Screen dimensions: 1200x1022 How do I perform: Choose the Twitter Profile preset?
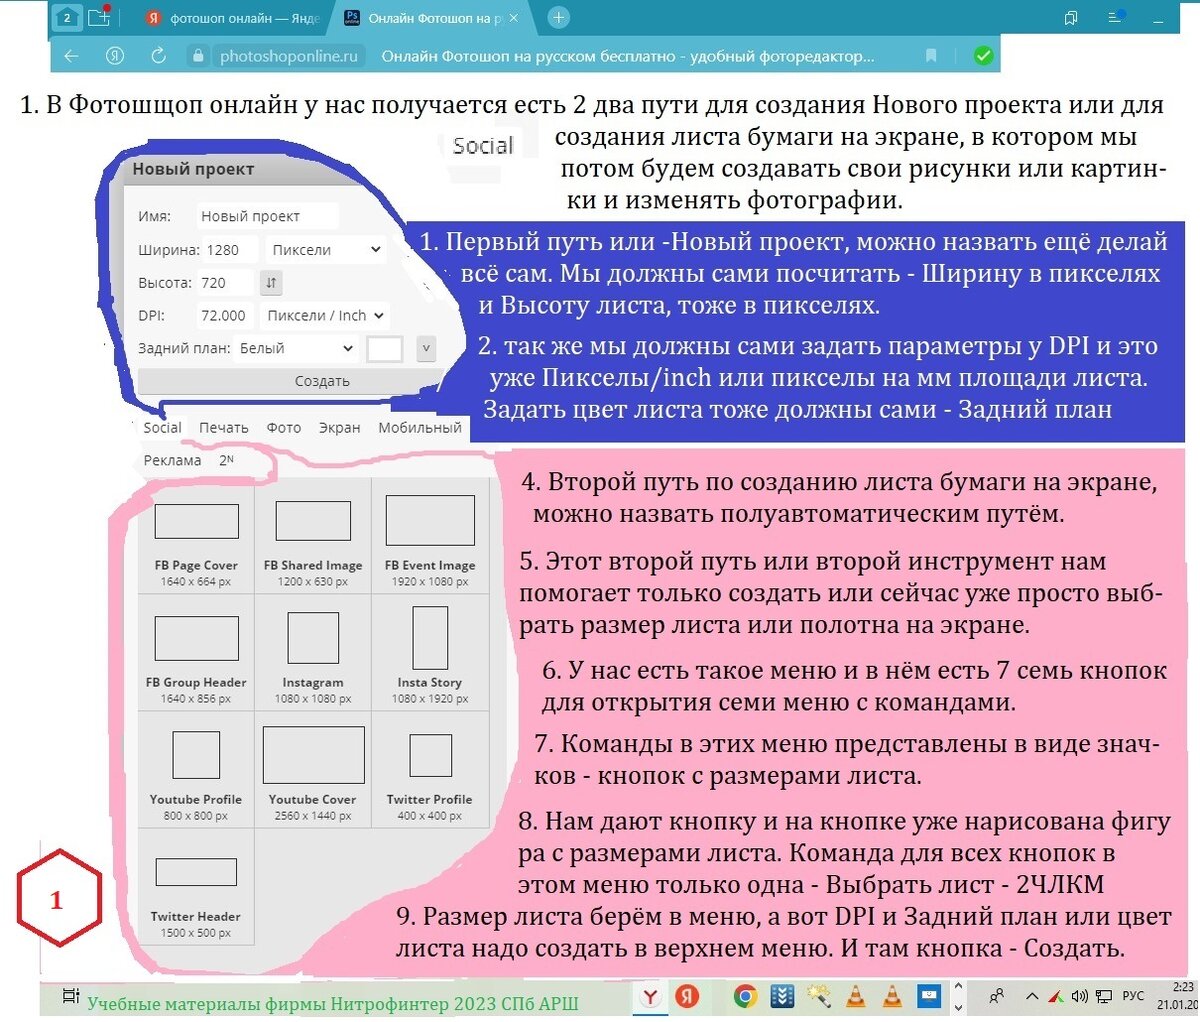(x=430, y=769)
